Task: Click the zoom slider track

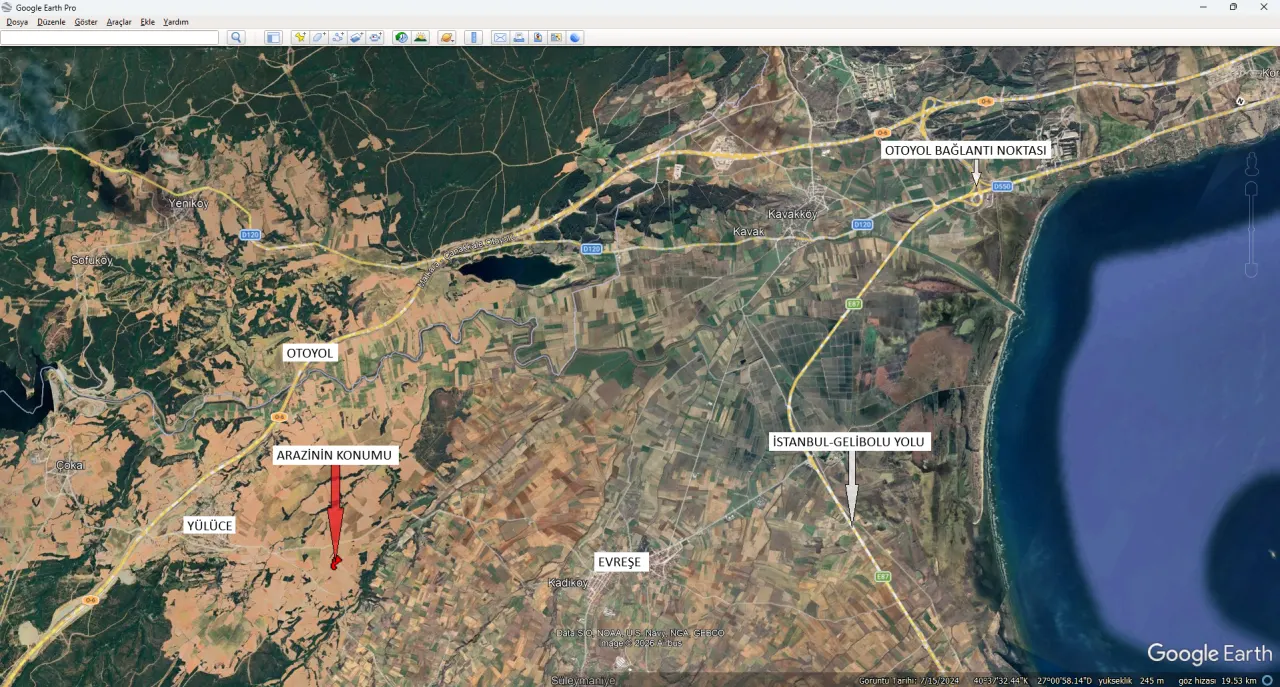Action: tap(1250, 228)
